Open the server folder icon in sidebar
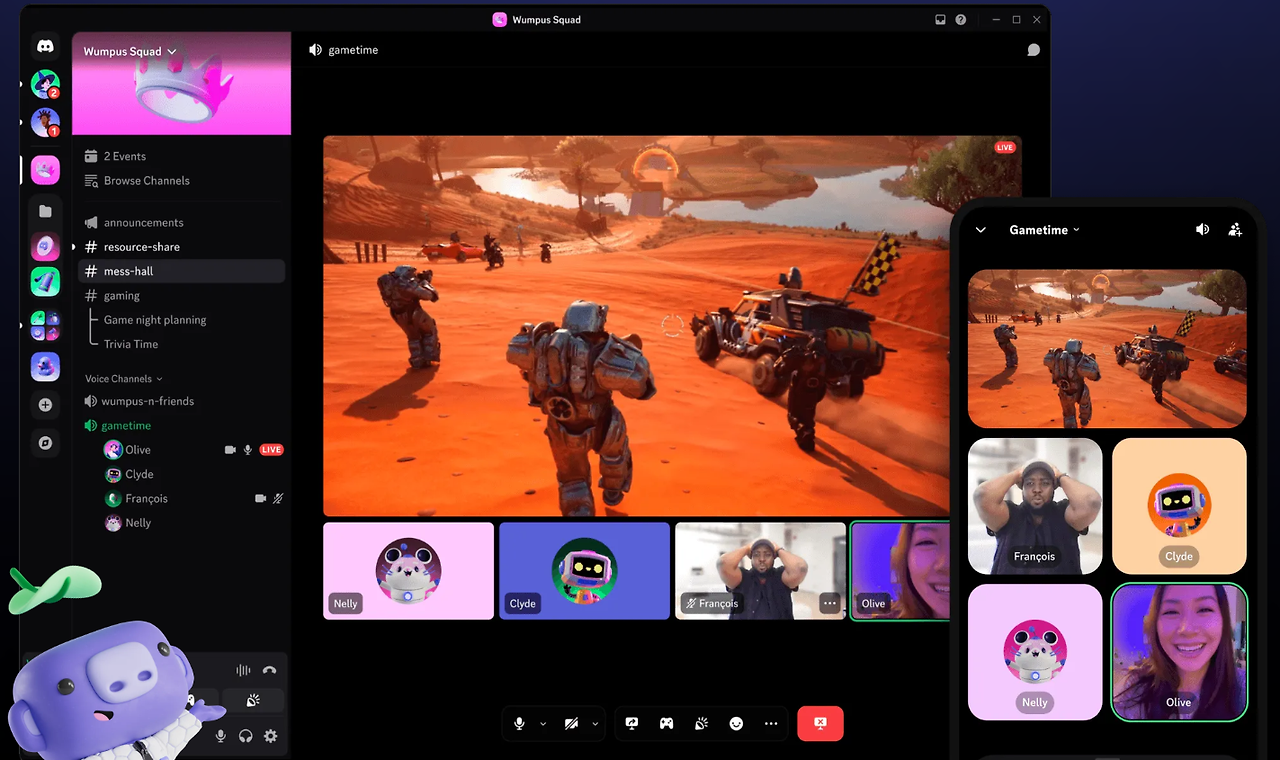 point(45,211)
